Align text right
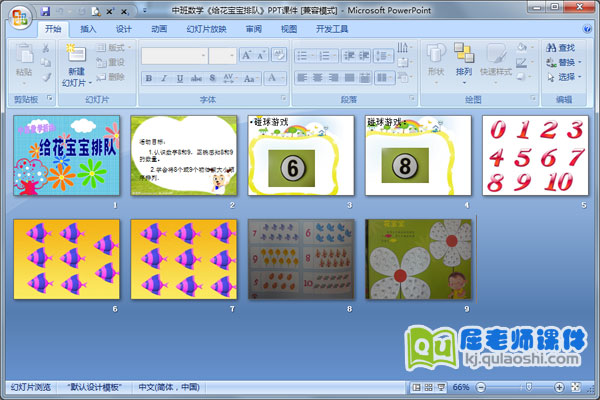This screenshot has height=400, width=600. pyautogui.click(x=333, y=78)
